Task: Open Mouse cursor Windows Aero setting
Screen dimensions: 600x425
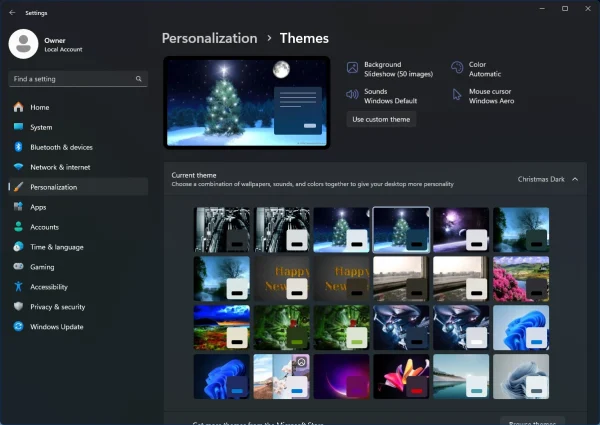Action: pyautogui.click(x=483, y=96)
